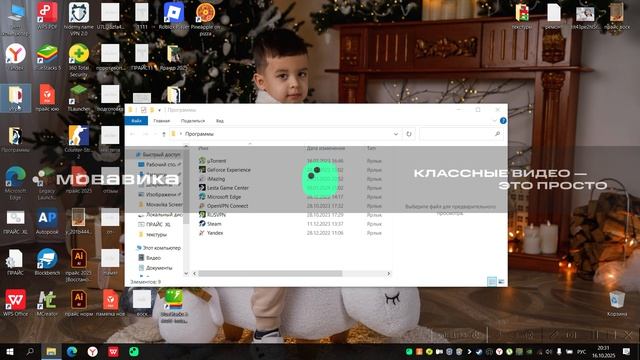
Task: Open the WPS Office desktop shortcut
Action: coord(16,302)
